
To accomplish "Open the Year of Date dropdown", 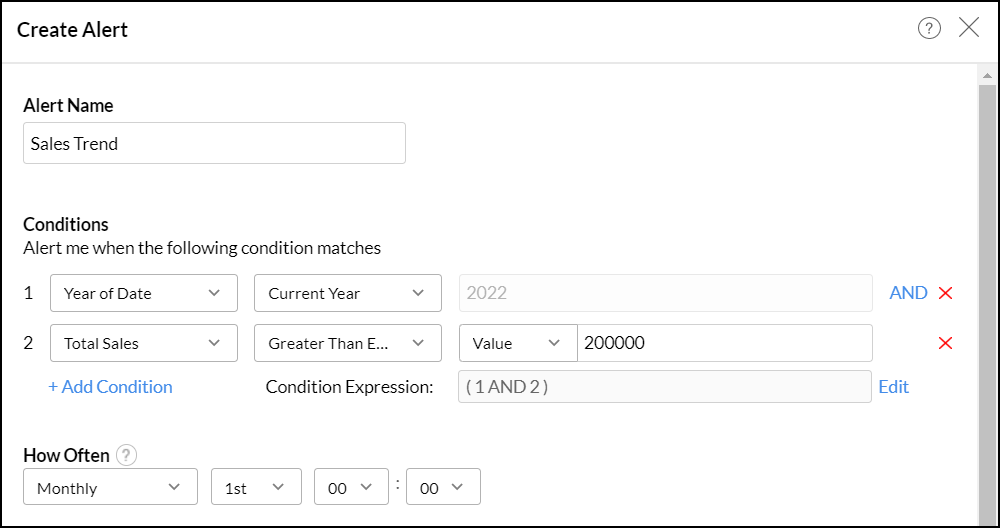I will [x=144, y=293].
